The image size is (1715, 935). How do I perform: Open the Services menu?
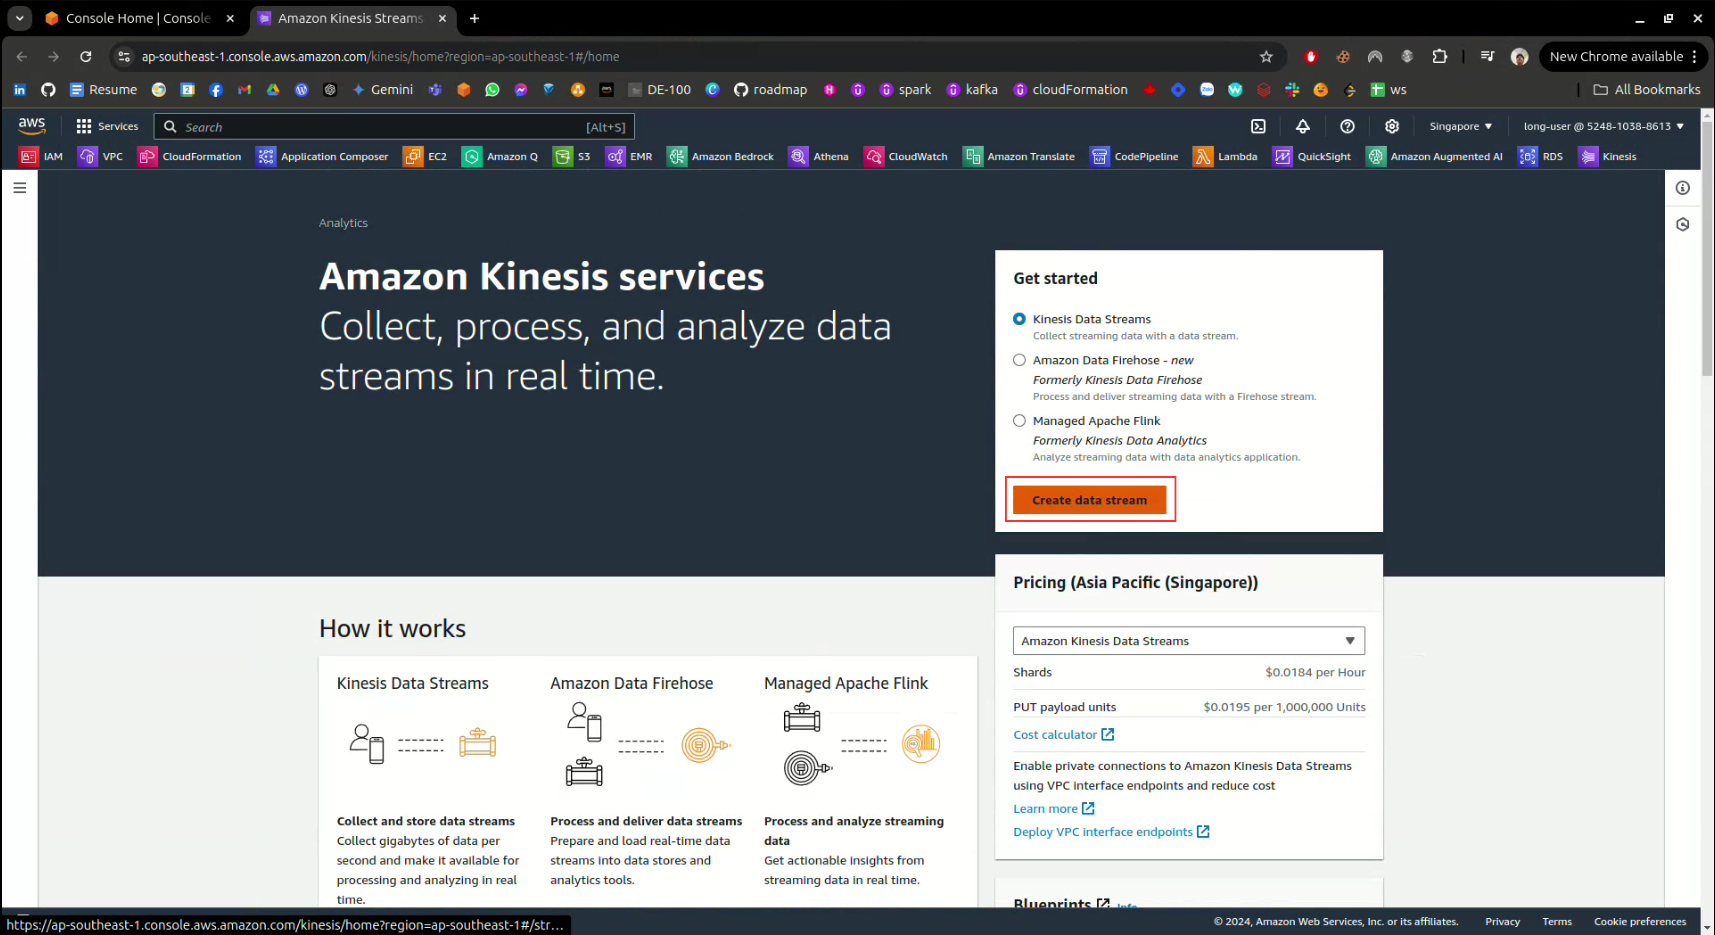107,126
